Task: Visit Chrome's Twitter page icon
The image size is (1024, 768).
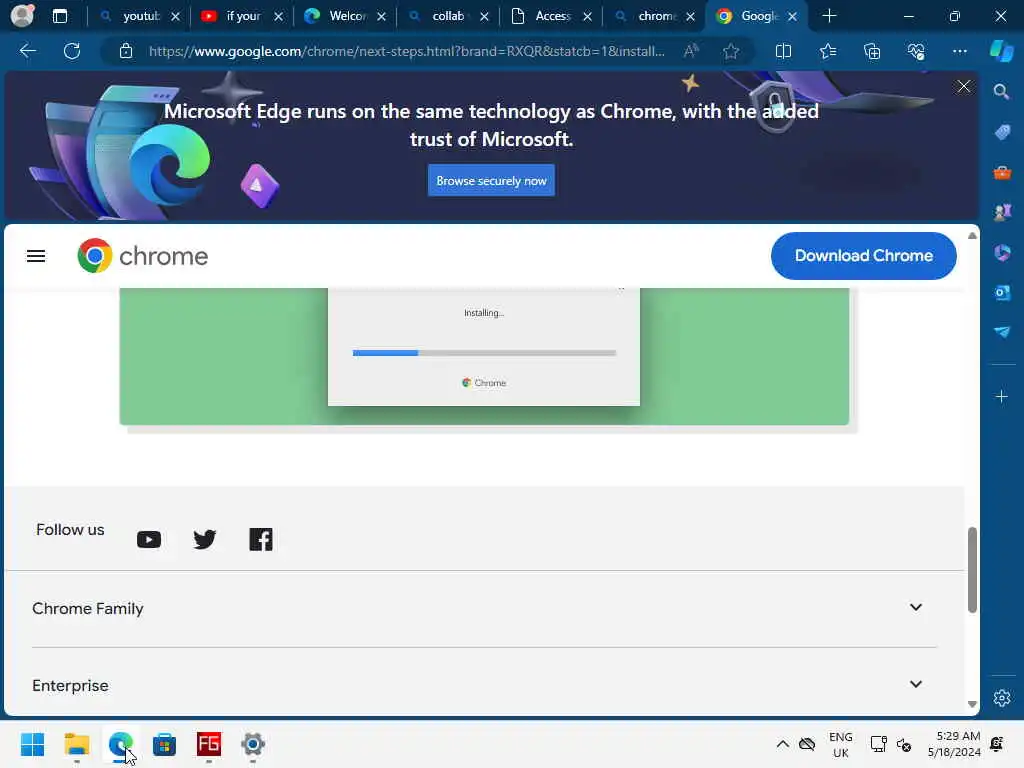Action: pyautogui.click(x=204, y=539)
